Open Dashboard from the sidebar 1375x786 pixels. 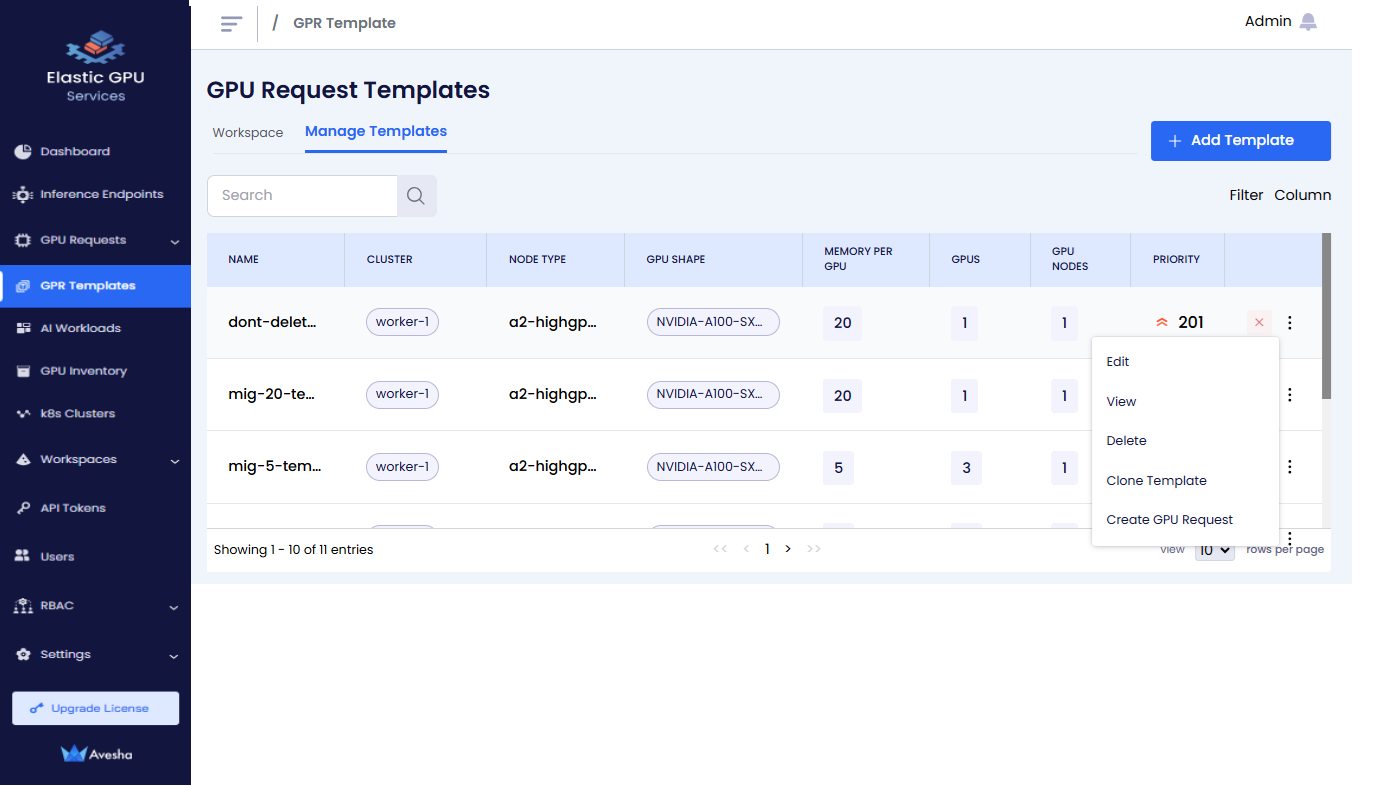click(x=75, y=152)
